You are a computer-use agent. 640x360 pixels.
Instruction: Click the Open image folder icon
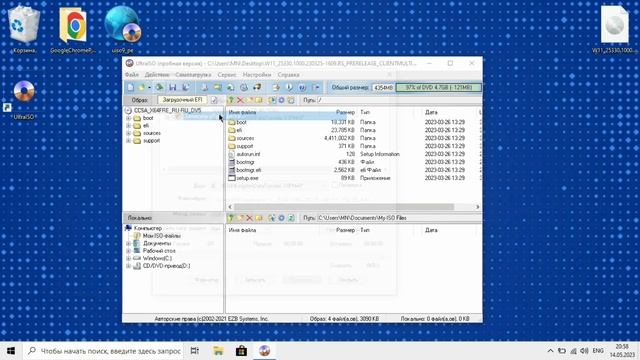click(x=142, y=87)
